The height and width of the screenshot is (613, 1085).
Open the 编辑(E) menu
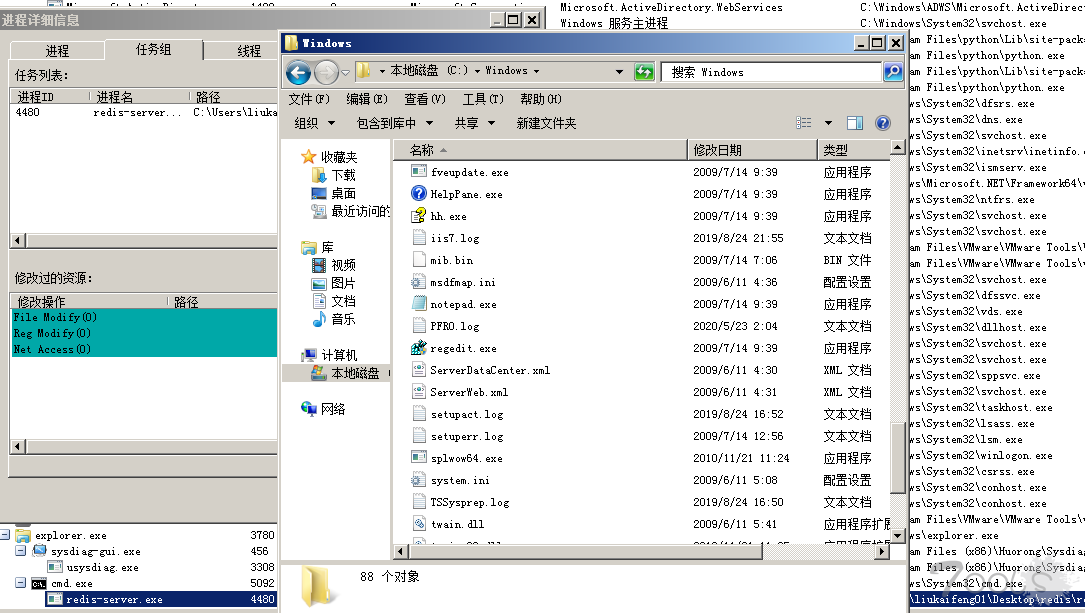pyautogui.click(x=367, y=99)
